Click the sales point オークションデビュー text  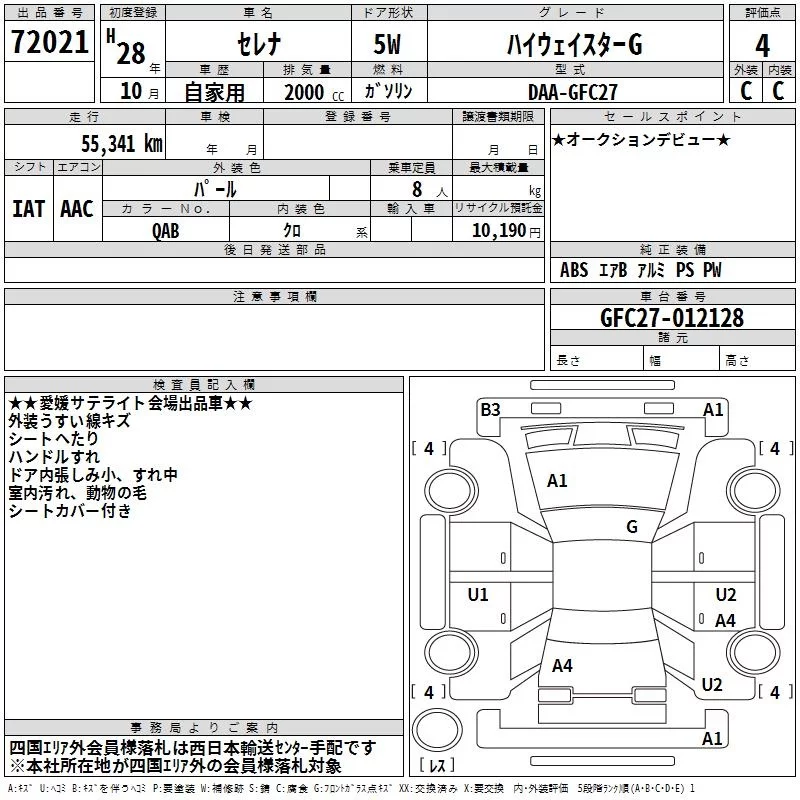pos(641,139)
